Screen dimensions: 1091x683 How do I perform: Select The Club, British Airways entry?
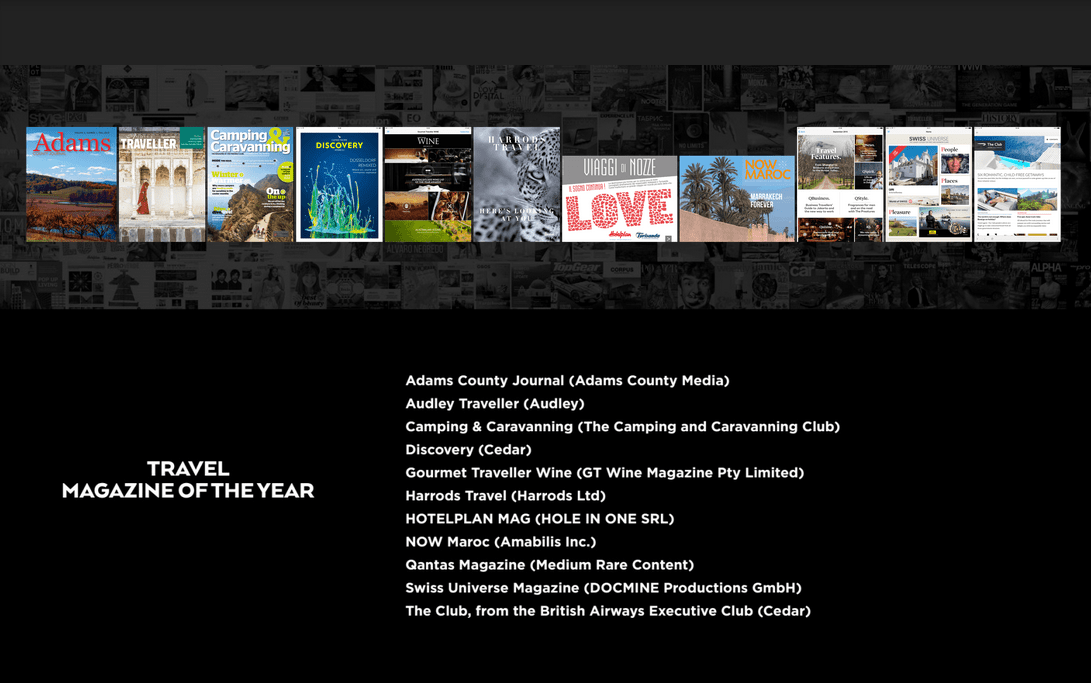[x=608, y=611]
